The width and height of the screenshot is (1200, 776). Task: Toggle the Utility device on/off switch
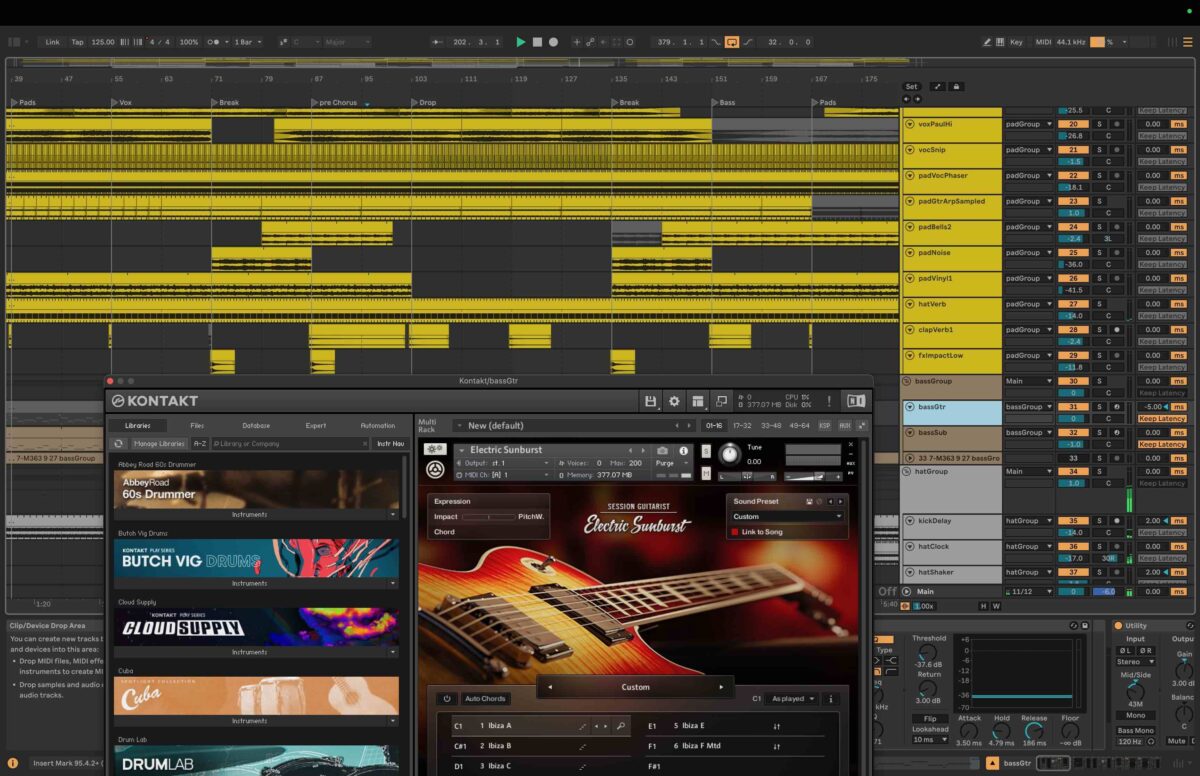[x=1118, y=626]
